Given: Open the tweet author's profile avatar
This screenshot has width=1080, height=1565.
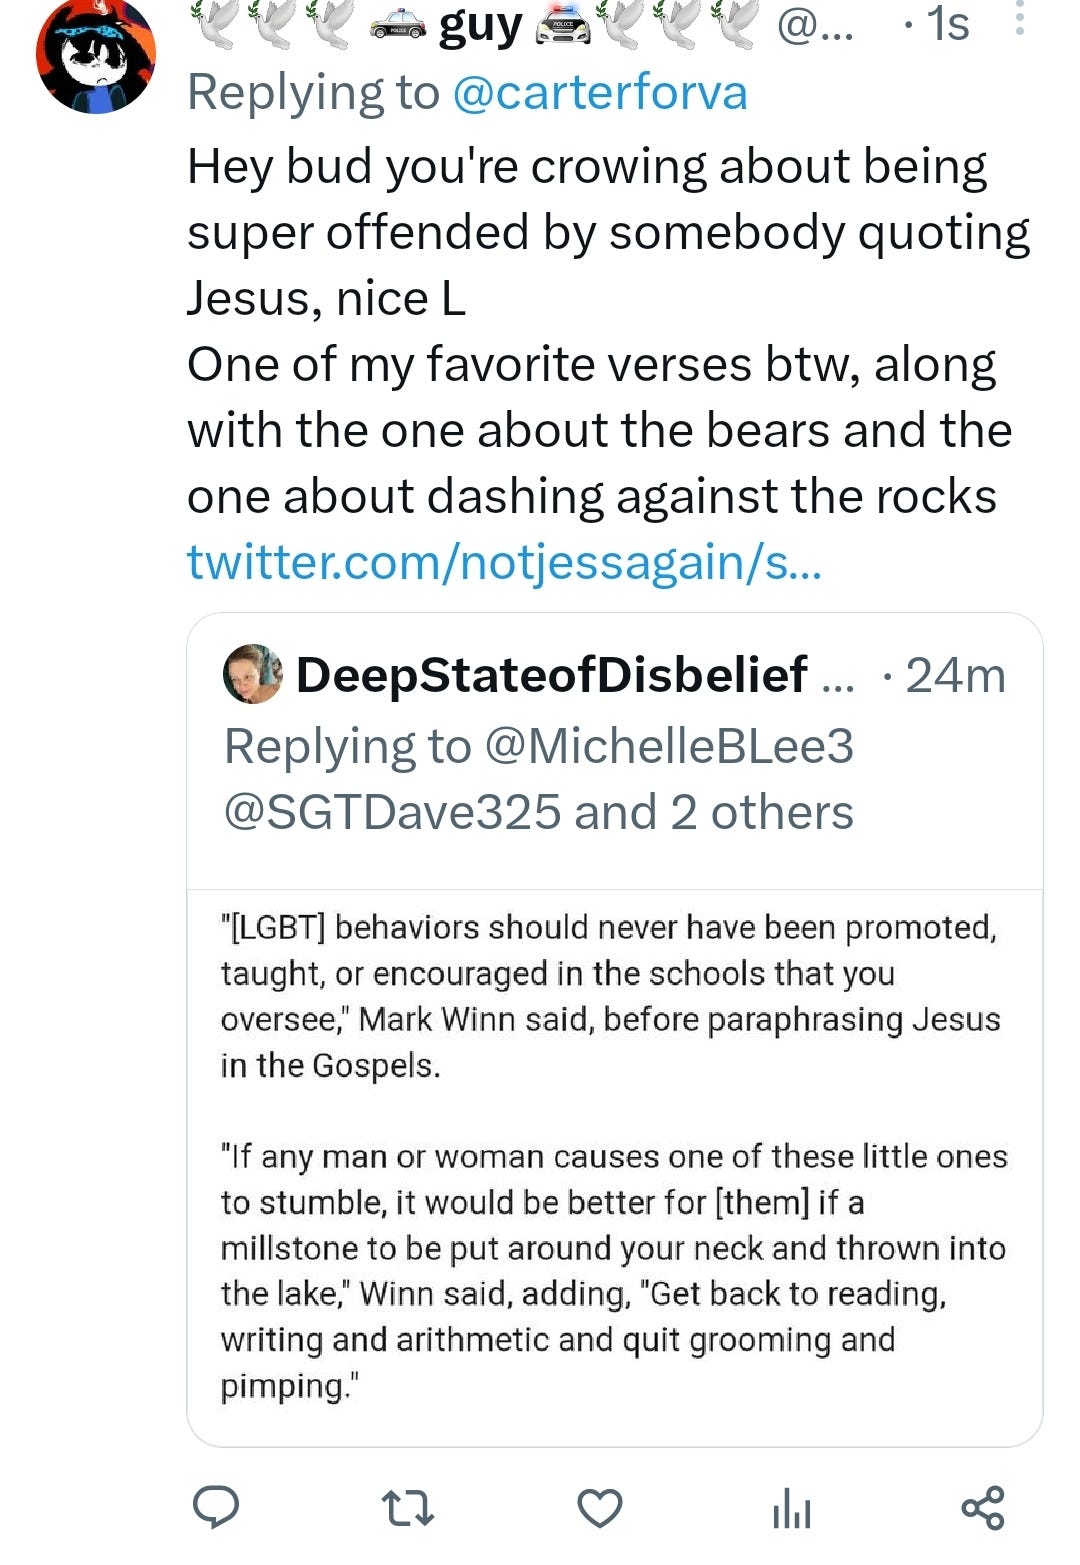Looking at the screenshot, I should (96, 55).
